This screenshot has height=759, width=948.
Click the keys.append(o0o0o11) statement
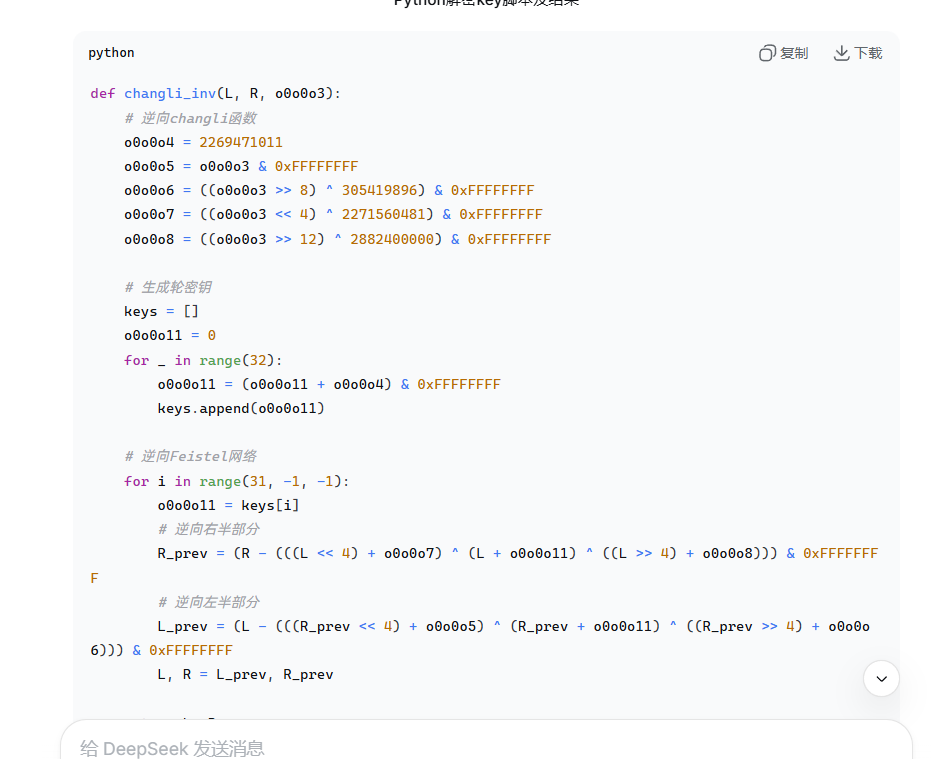(x=241, y=408)
